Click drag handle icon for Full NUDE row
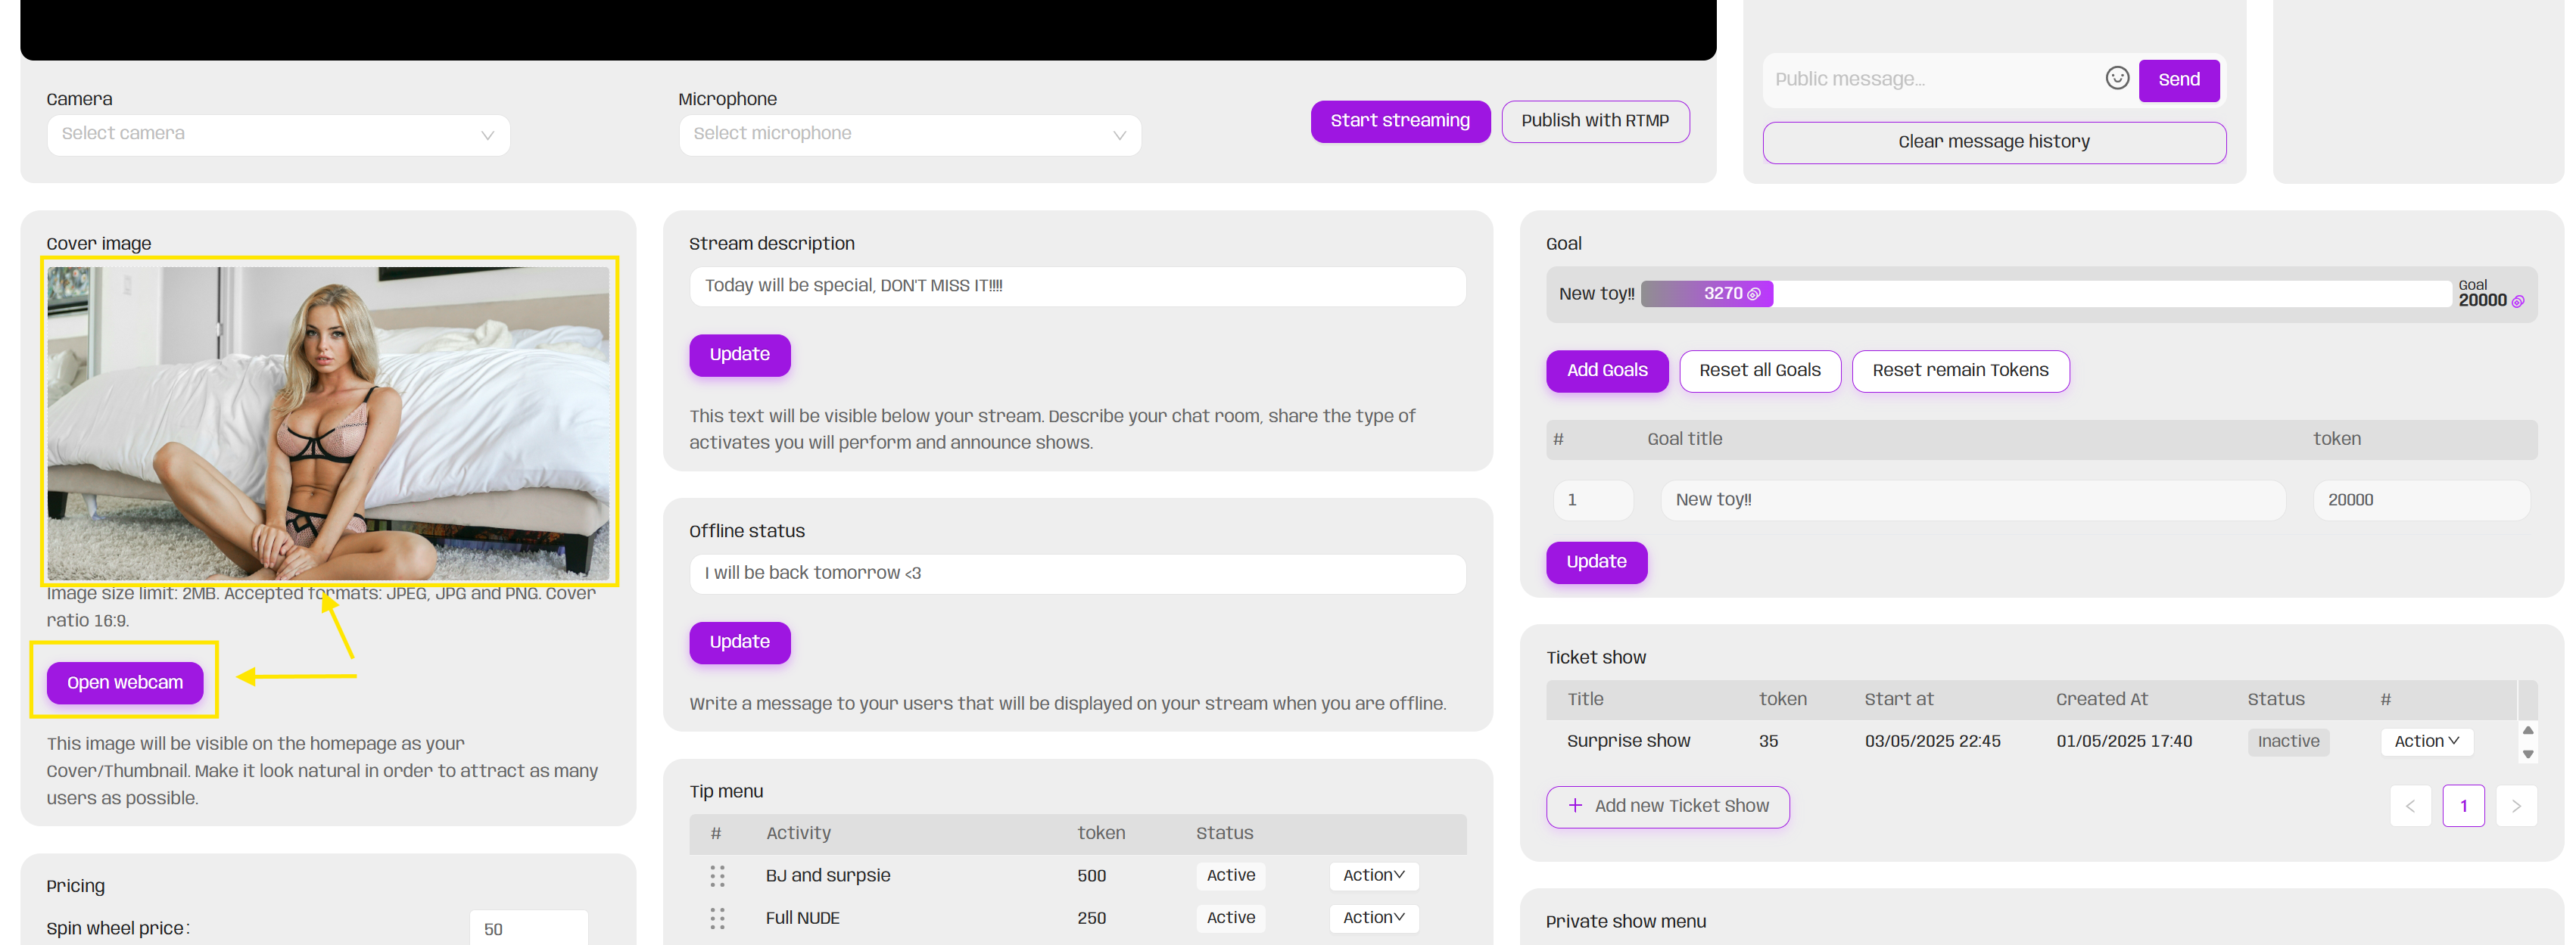The image size is (2576, 945). [717, 918]
